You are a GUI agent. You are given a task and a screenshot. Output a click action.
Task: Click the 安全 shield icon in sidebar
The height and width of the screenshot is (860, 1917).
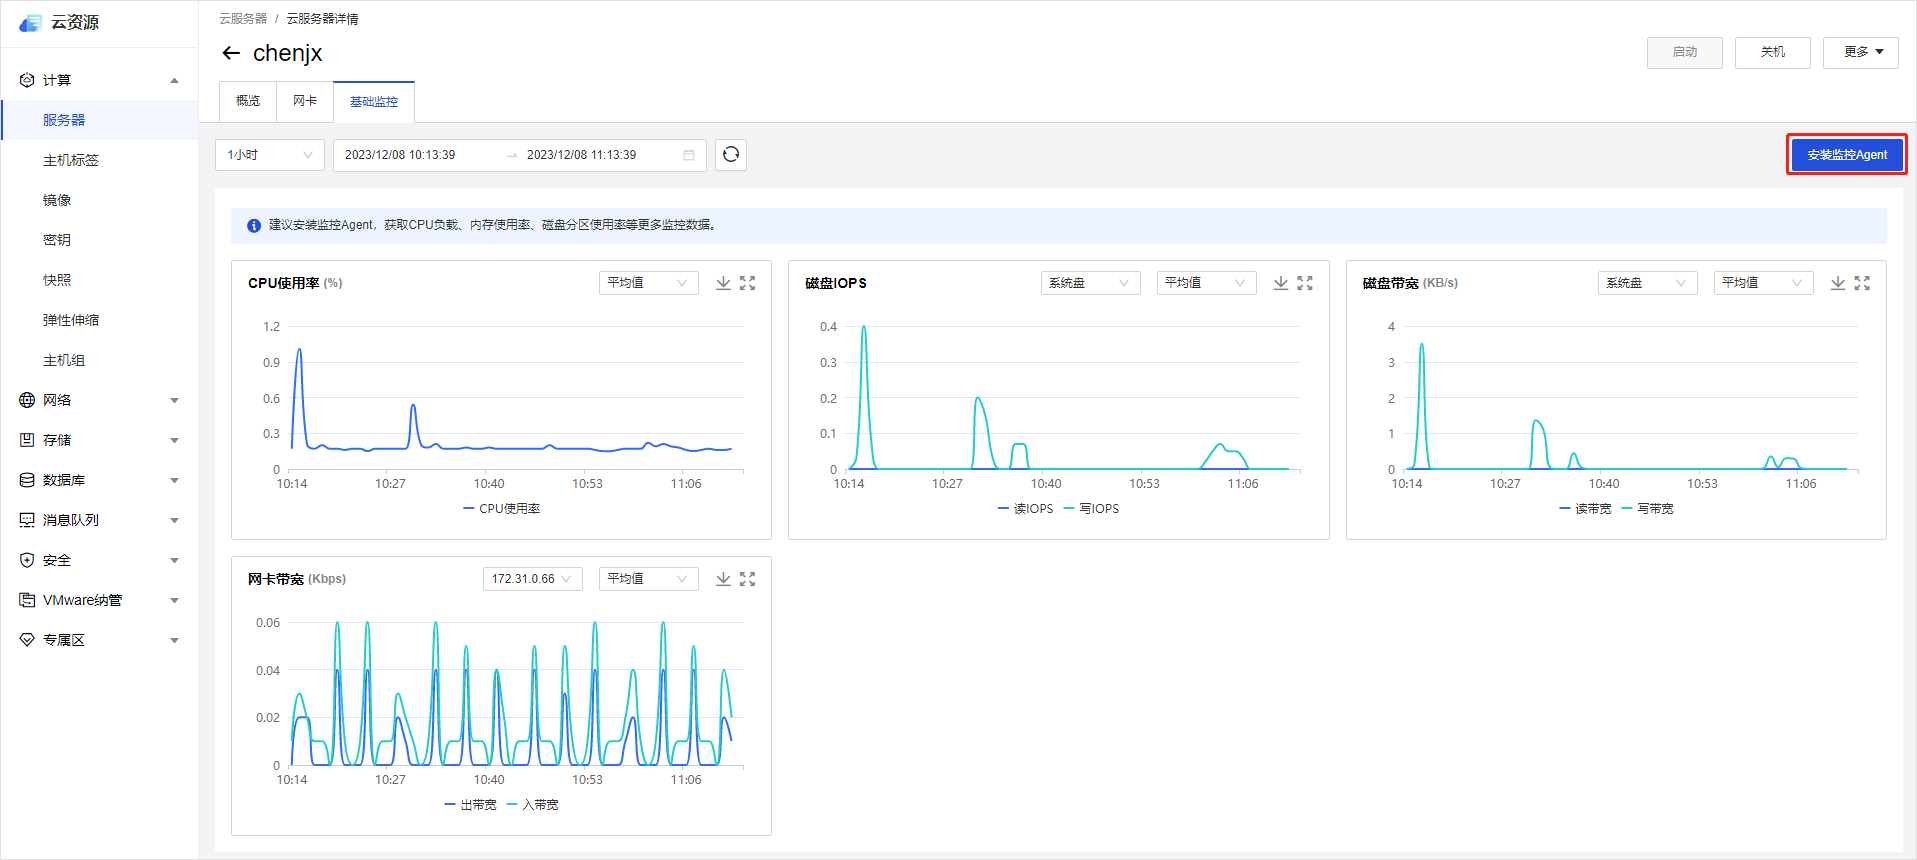tap(27, 560)
